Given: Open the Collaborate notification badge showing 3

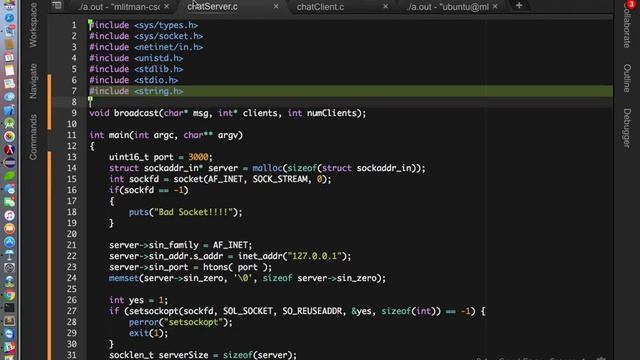Looking at the screenshot, I should click(x=631, y=4).
